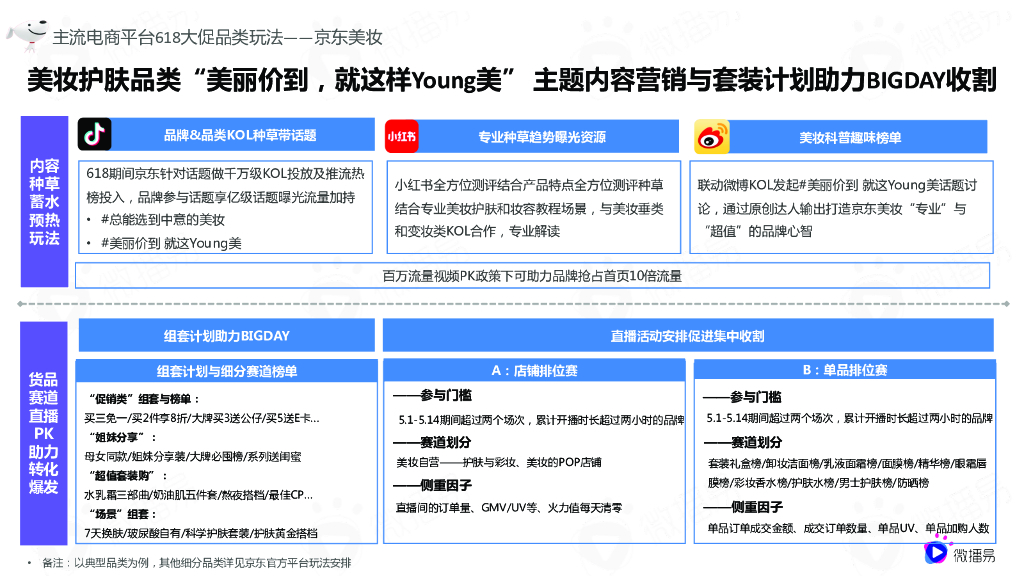Screen dimensions: 1024x576
Task: Click the 直播间的订单量、GMV/UV等 line
Action: [x=509, y=507]
